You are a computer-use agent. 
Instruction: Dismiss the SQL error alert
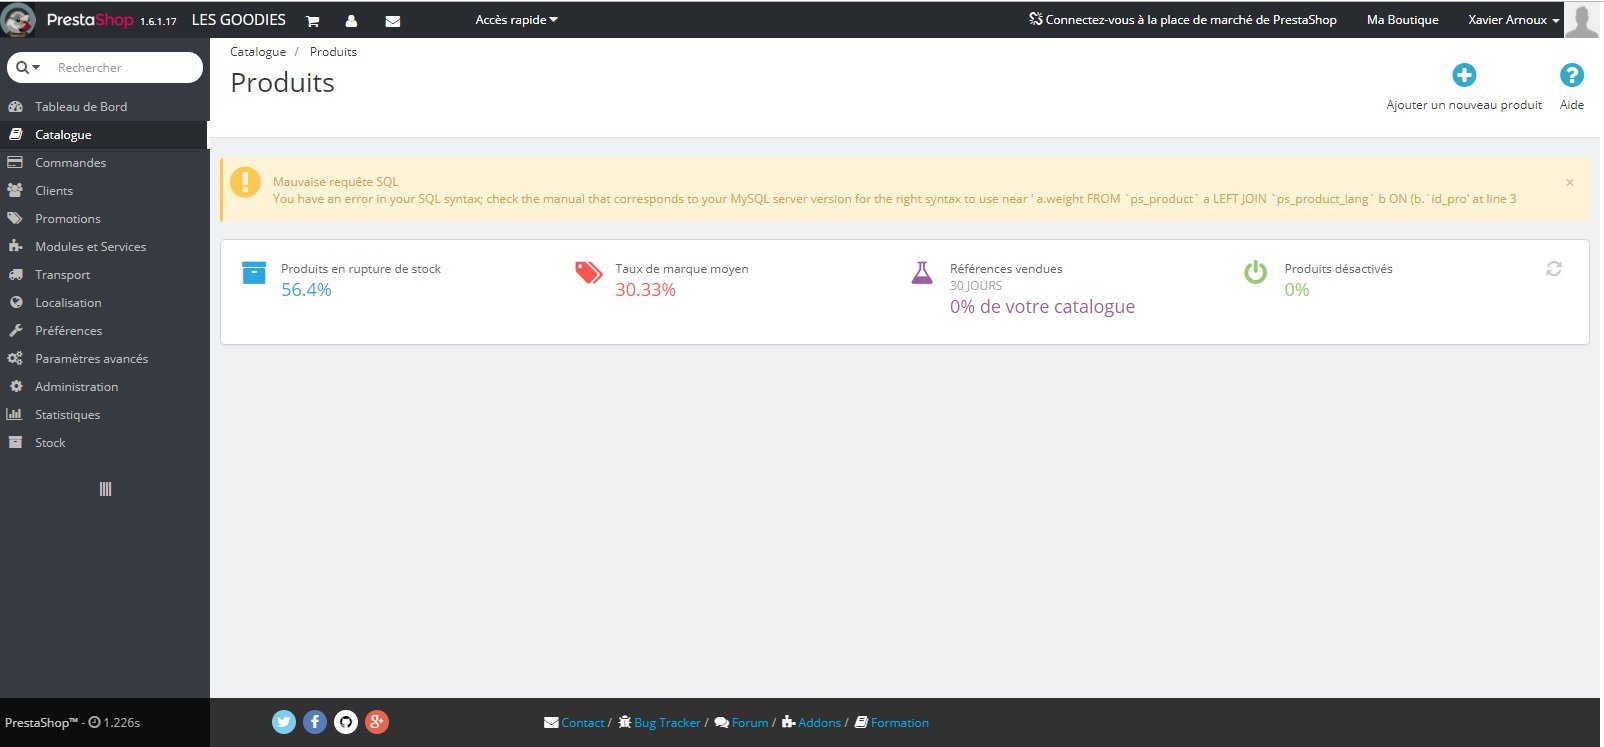coord(1570,182)
